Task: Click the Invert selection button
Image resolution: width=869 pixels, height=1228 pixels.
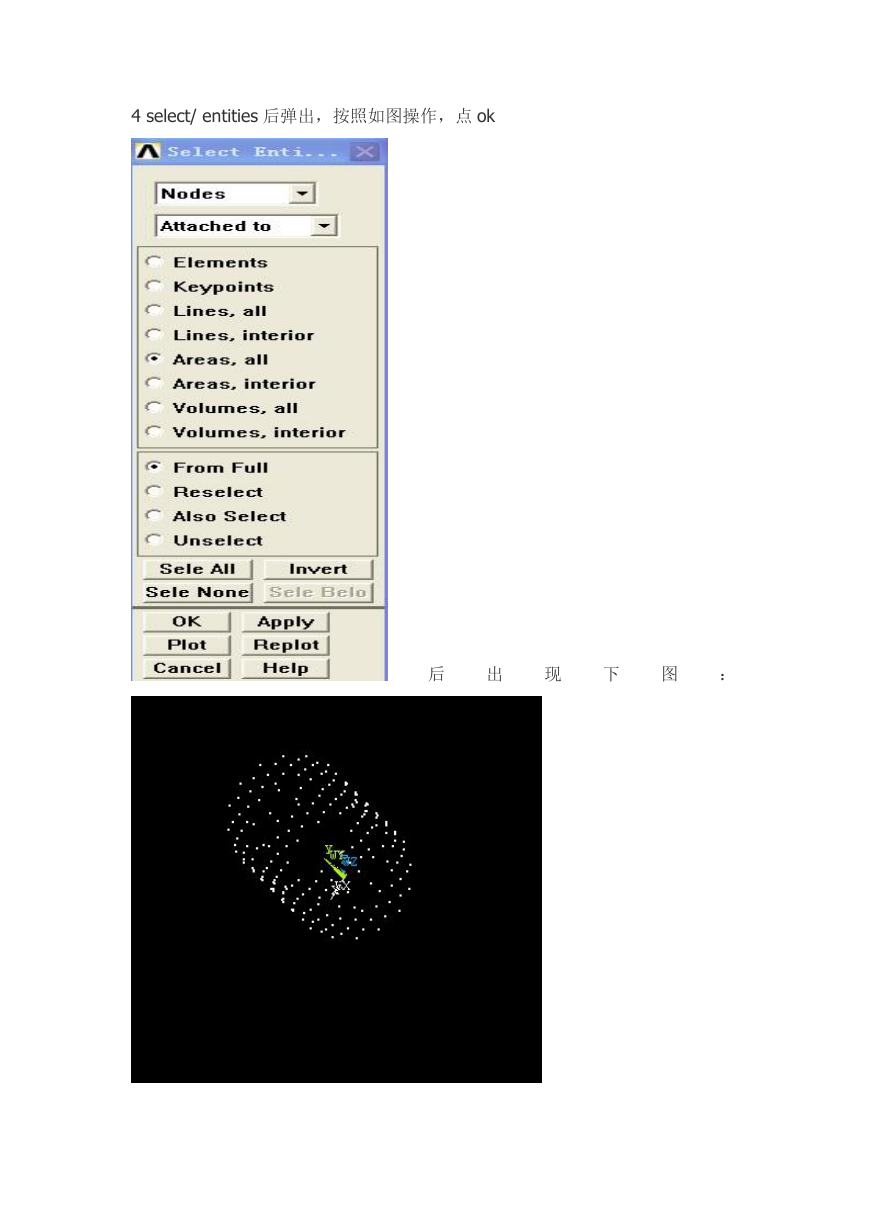Action: (318, 569)
